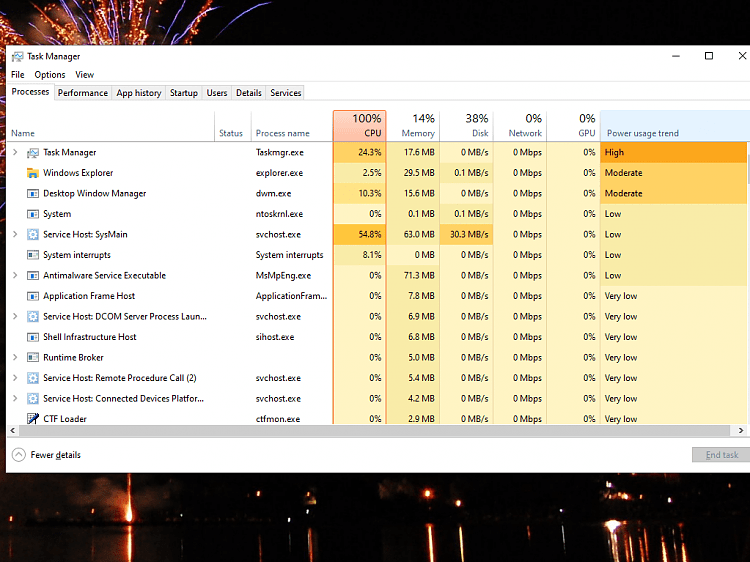This screenshot has width=750, height=562.
Task: Sort by the CPU column header
Action: (360, 126)
